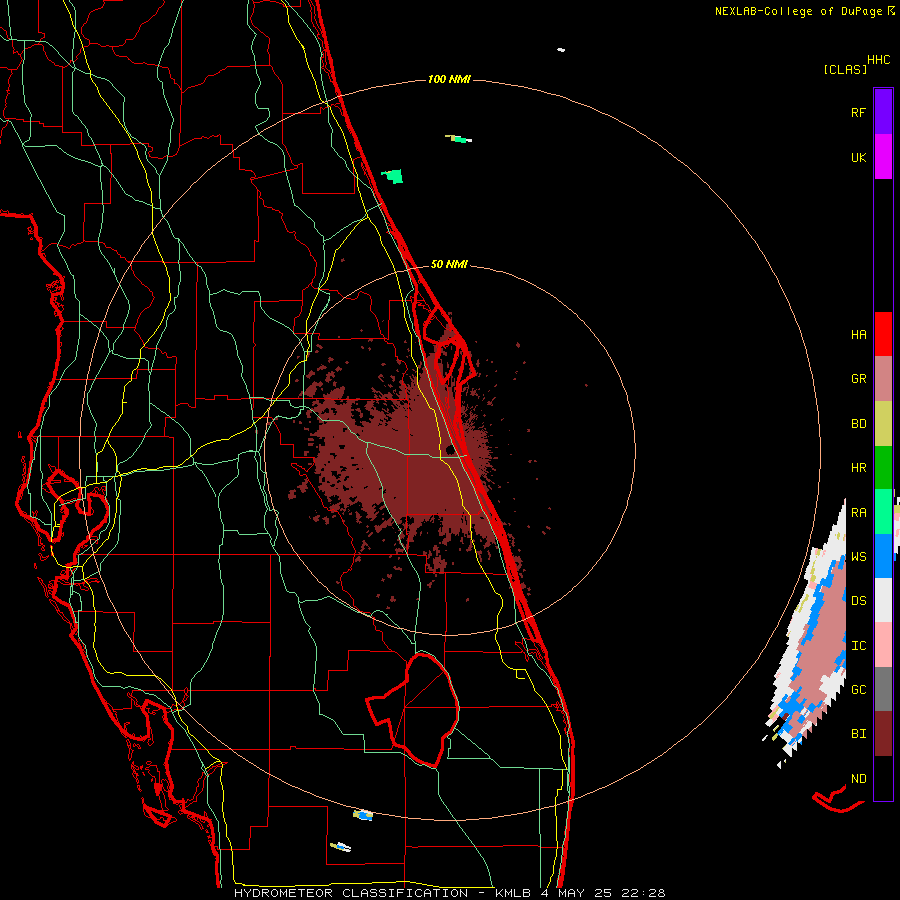Viewport: 900px width, 900px height.
Task: Click the tiny white echo at the top
Action: coord(561,50)
